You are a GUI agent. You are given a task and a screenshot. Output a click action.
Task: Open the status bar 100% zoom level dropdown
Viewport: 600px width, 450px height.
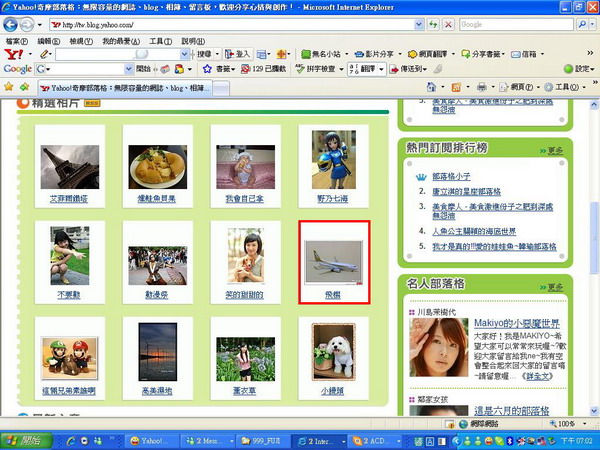(584, 424)
